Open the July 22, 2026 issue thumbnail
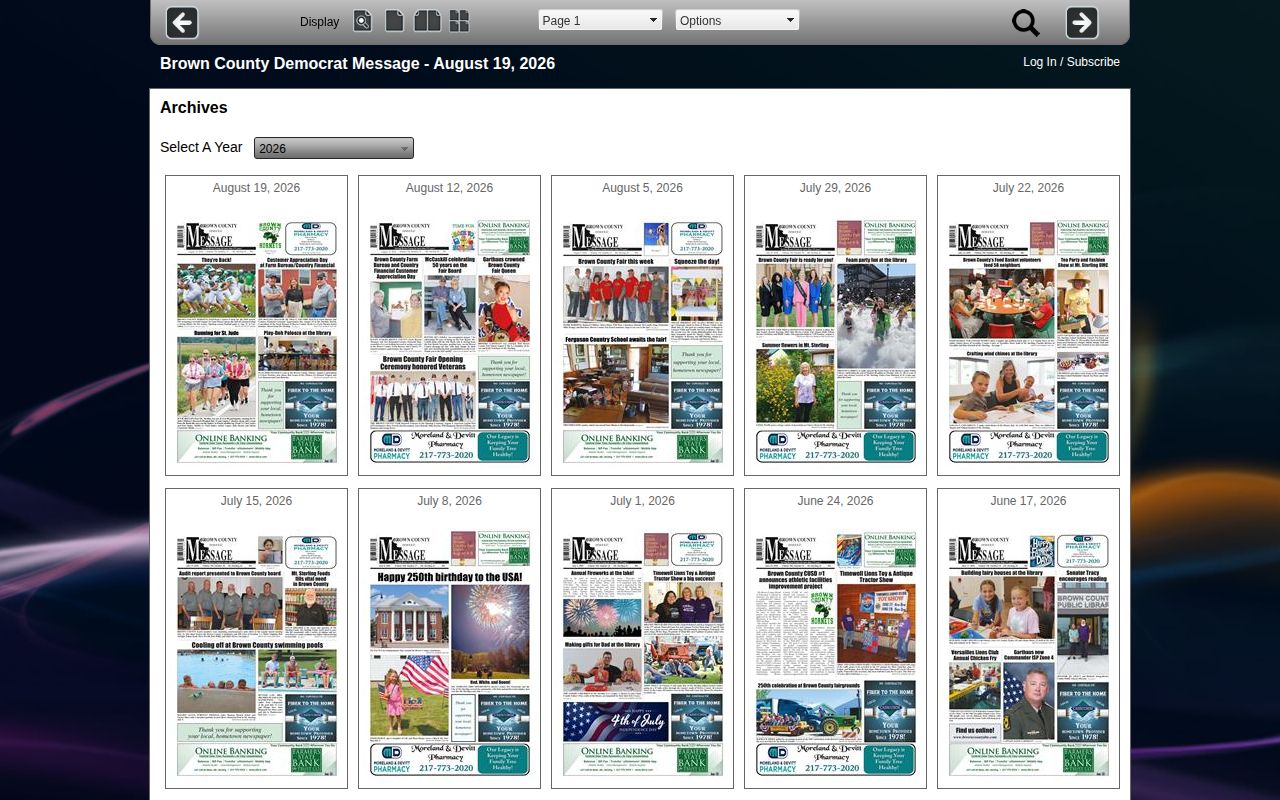Image resolution: width=1280 pixels, height=800 pixels. (1029, 342)
